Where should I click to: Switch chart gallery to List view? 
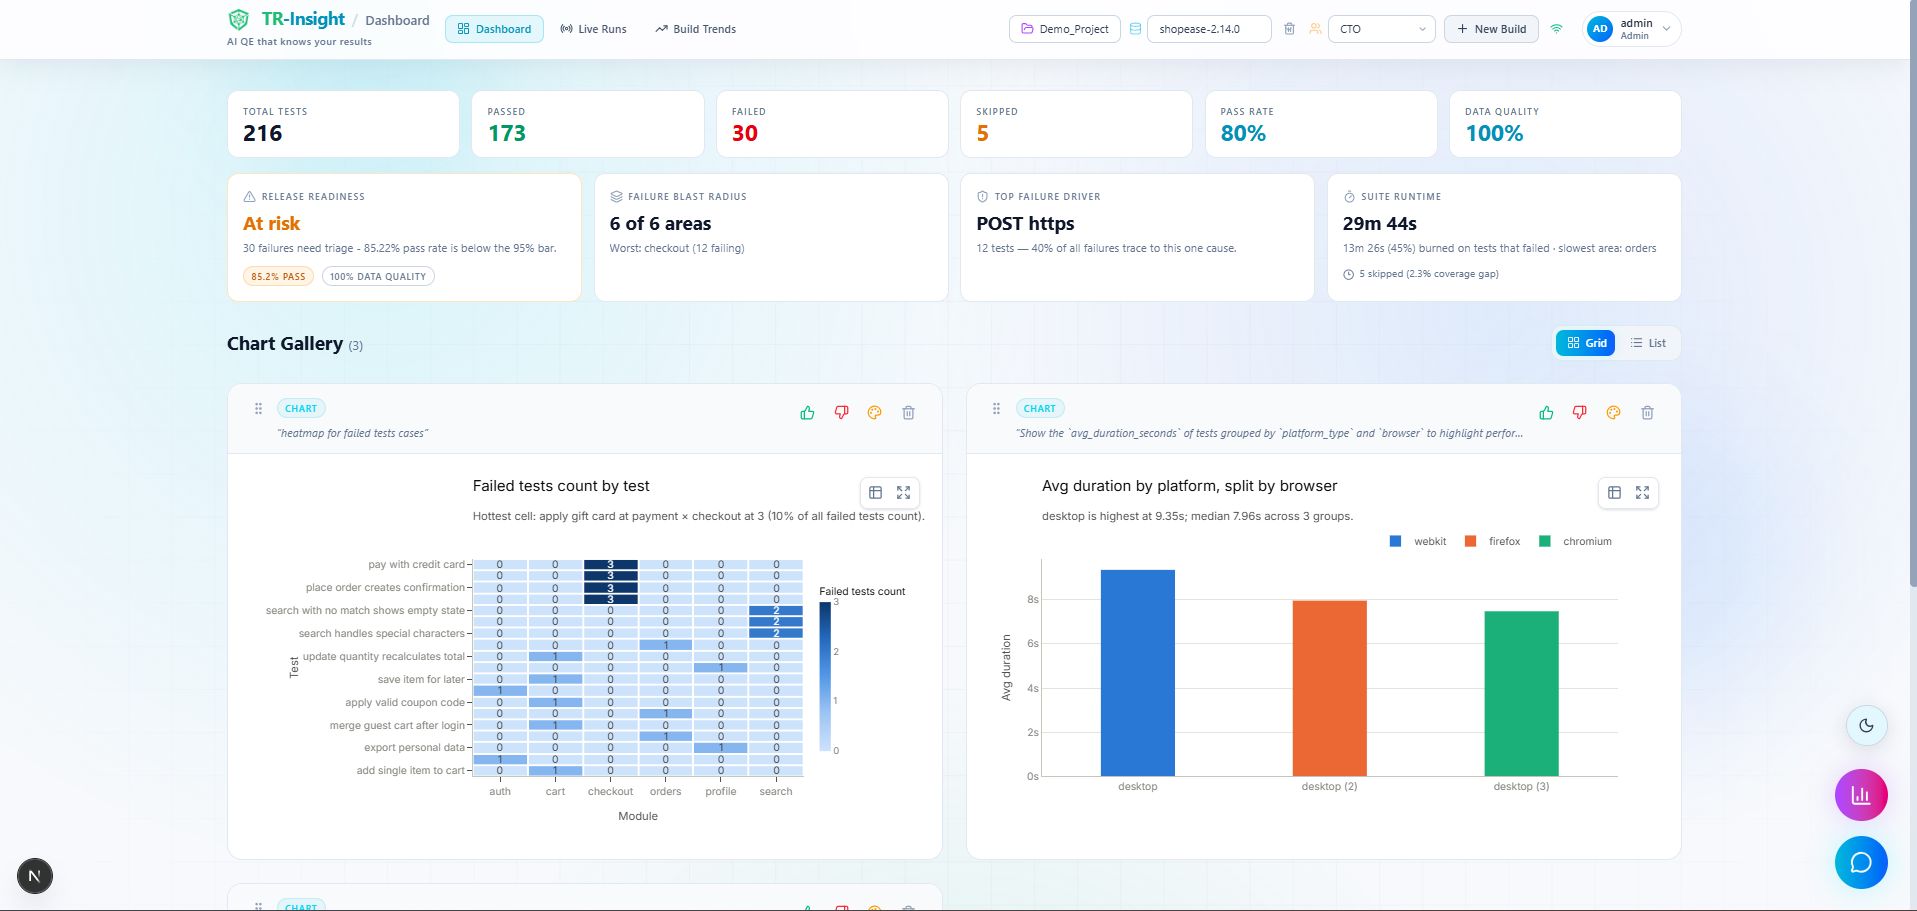pyautogui.click(x=1648, y=343)
